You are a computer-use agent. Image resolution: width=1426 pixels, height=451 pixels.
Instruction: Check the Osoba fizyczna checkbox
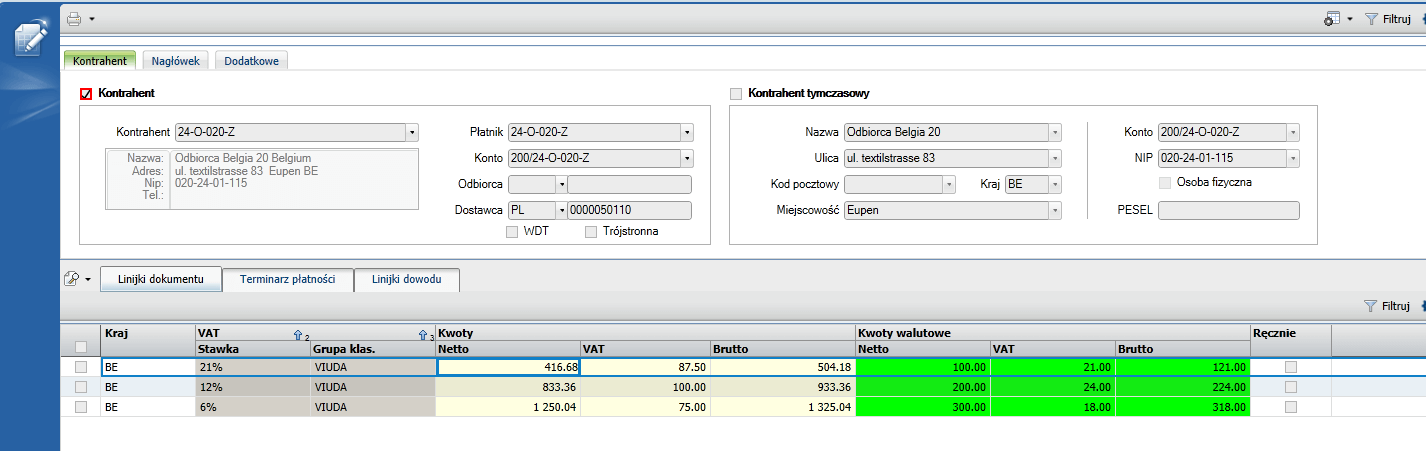tap(1164, 183)
